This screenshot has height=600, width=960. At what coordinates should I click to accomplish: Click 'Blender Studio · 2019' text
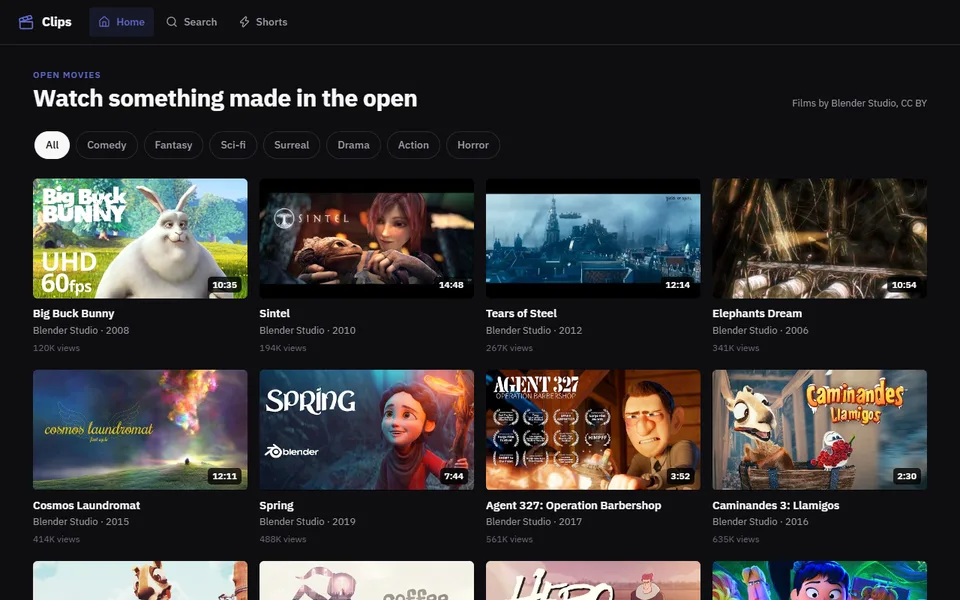307,522
